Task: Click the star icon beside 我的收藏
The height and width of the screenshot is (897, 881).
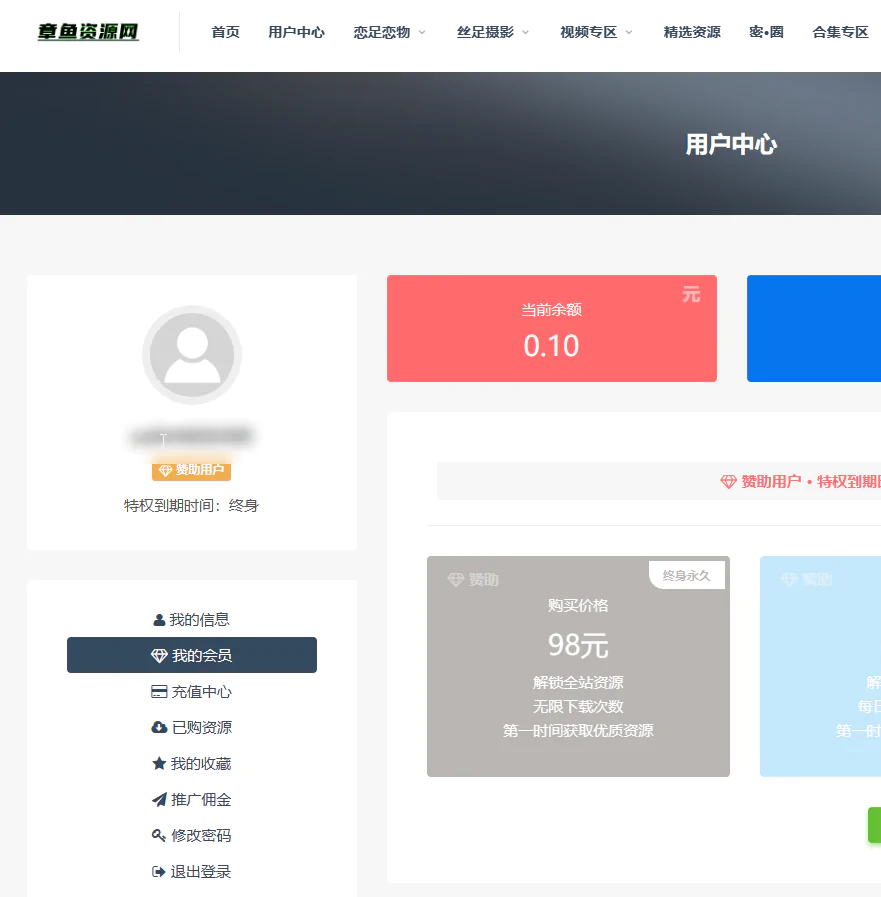Action: [159, 763]
